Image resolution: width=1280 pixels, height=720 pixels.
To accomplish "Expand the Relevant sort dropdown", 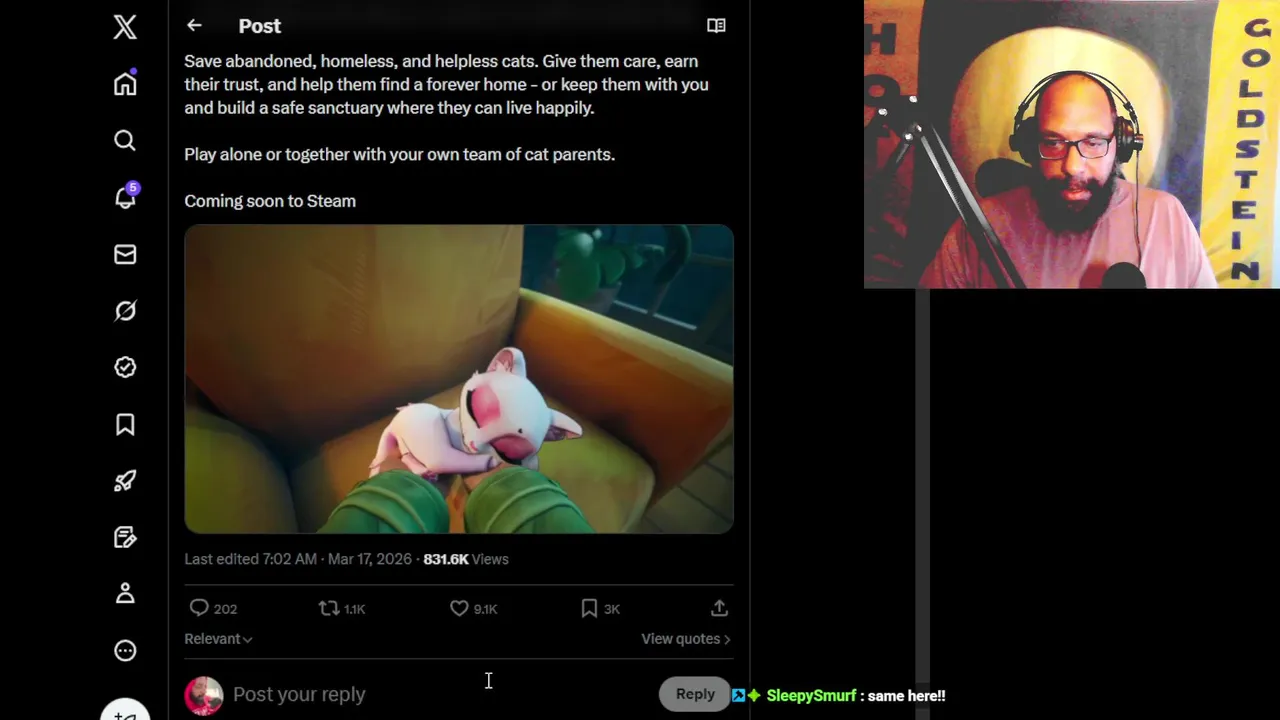I will (218, 639).
